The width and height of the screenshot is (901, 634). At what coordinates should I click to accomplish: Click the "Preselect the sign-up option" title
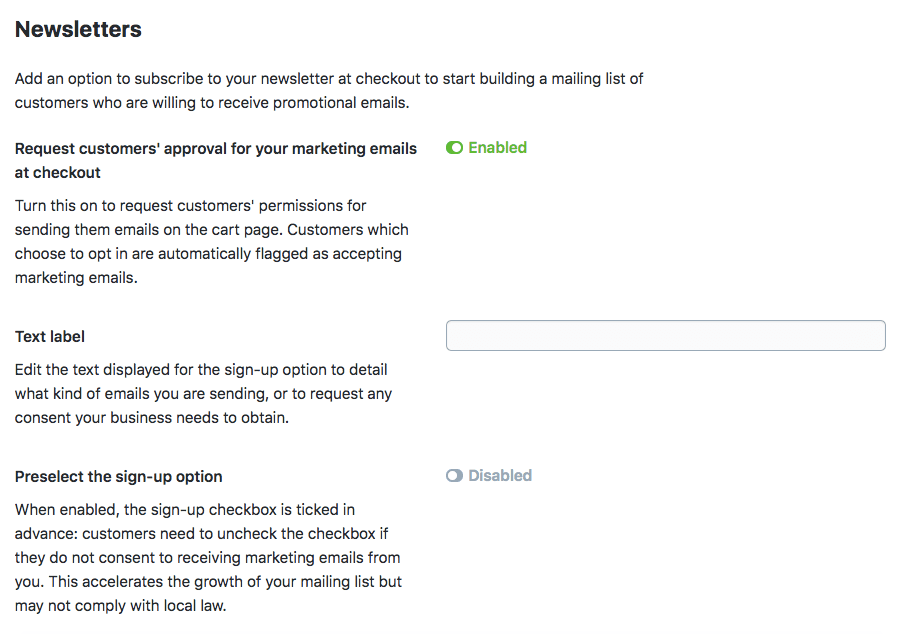[118, 476]
